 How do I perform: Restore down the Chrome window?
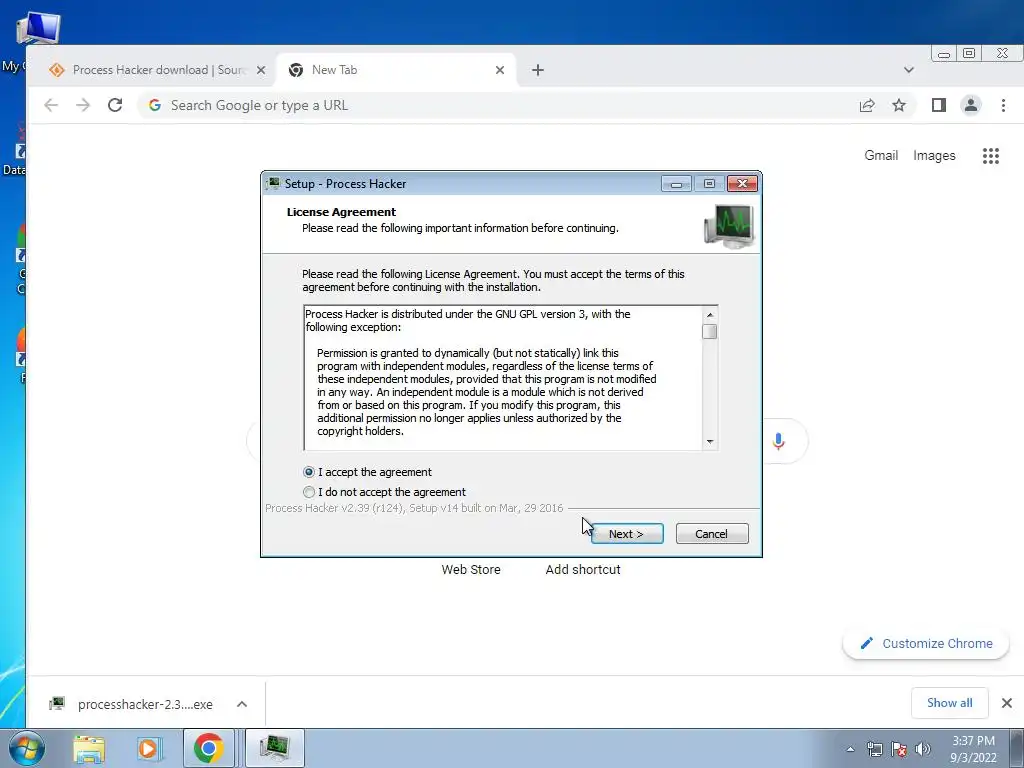[969, 54]
